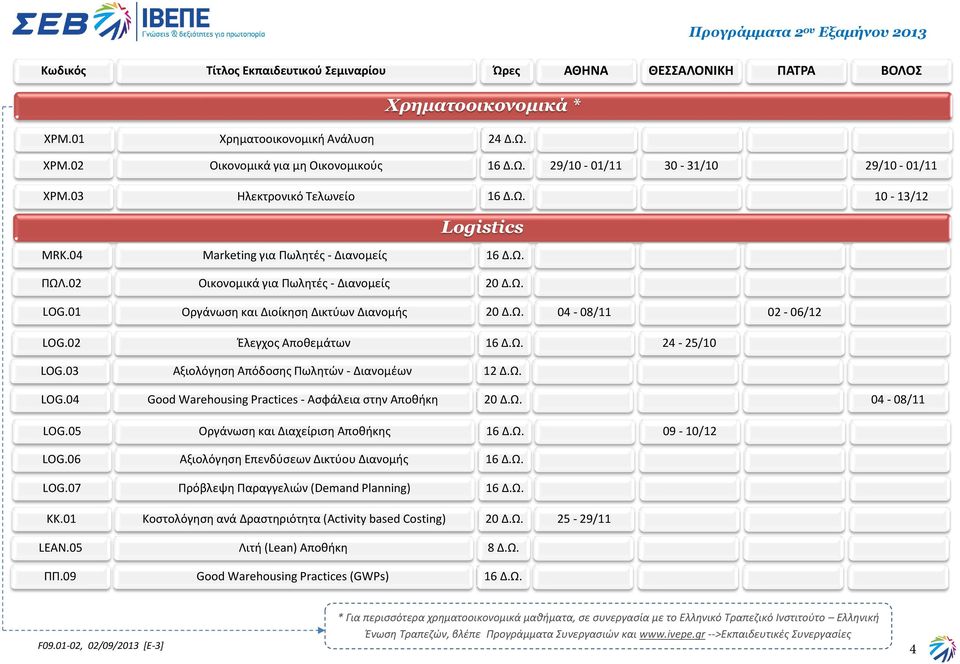Click the seminar title Ηλεκτρονικό Τελωνείο

click(x=296, y=196)
